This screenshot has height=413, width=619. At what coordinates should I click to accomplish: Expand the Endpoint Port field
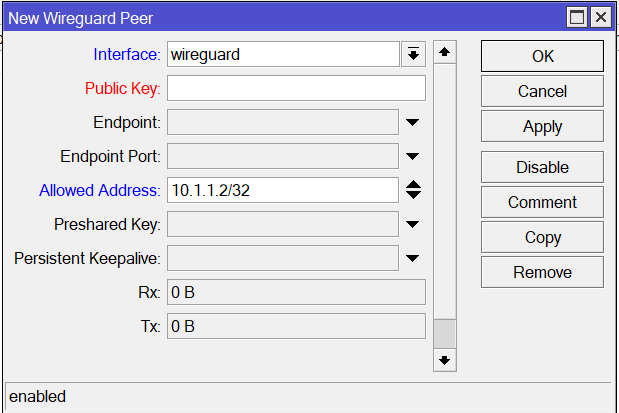[413, 157]
